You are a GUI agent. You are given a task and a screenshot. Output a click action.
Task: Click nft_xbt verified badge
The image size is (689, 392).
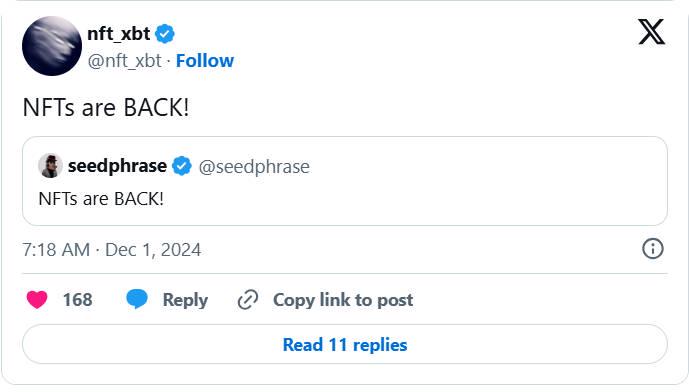165,34
